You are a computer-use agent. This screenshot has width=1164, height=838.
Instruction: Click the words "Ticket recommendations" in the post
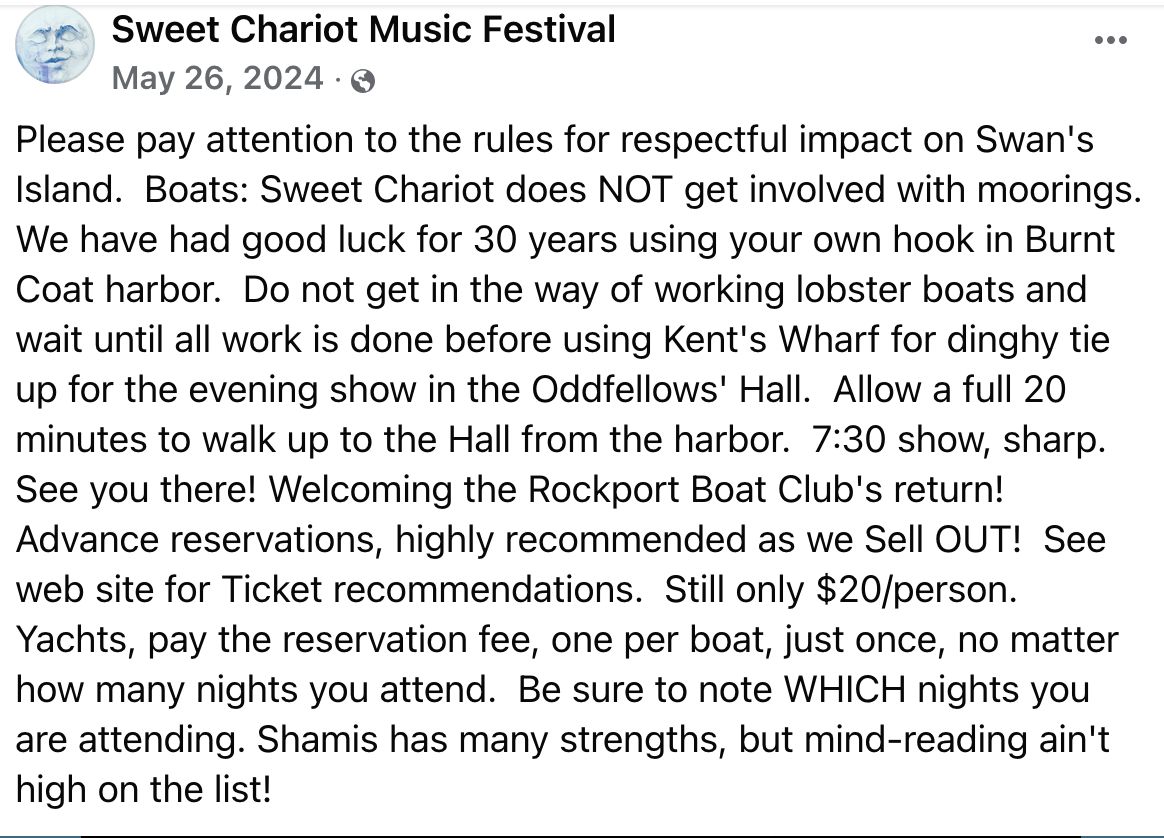(x=429, y=589)
